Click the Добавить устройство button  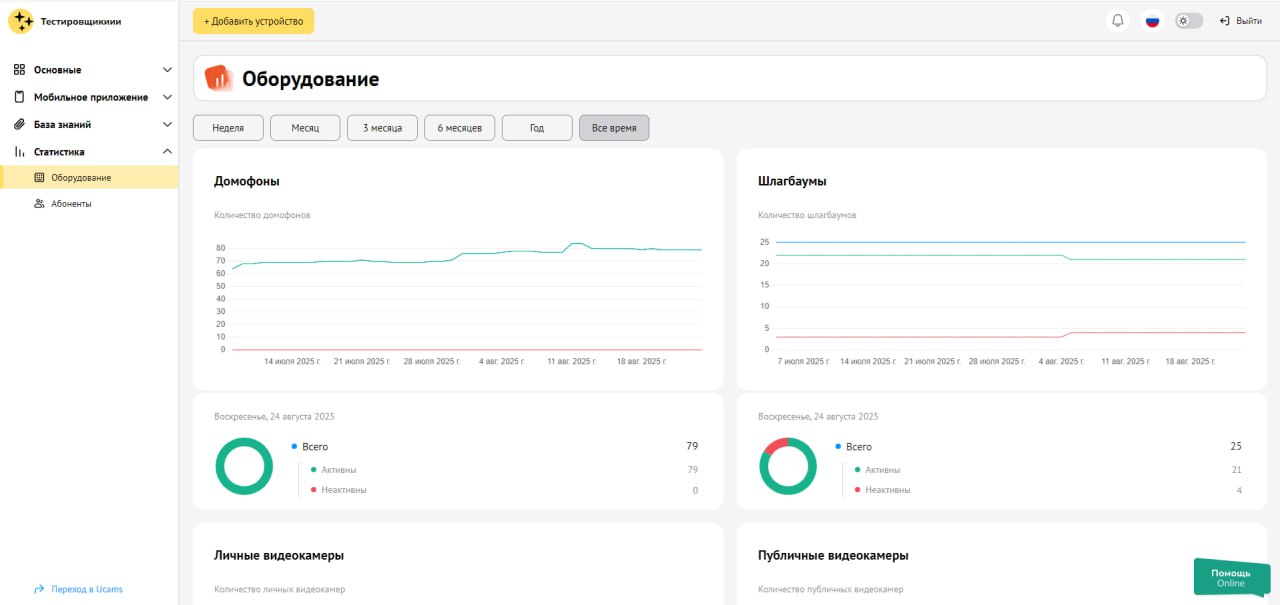pyautogui.click(x=253, y=21)
